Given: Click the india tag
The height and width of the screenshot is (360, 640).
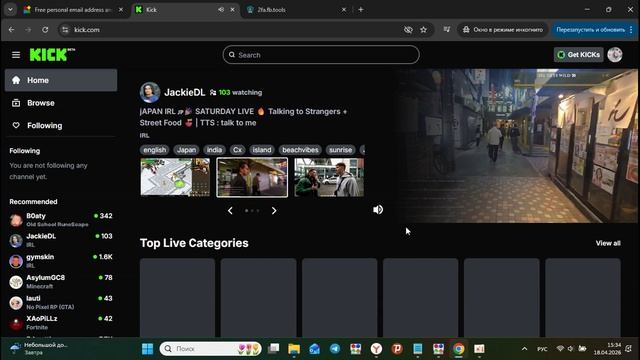Looking at the screenshot, I should coord(214,150).
